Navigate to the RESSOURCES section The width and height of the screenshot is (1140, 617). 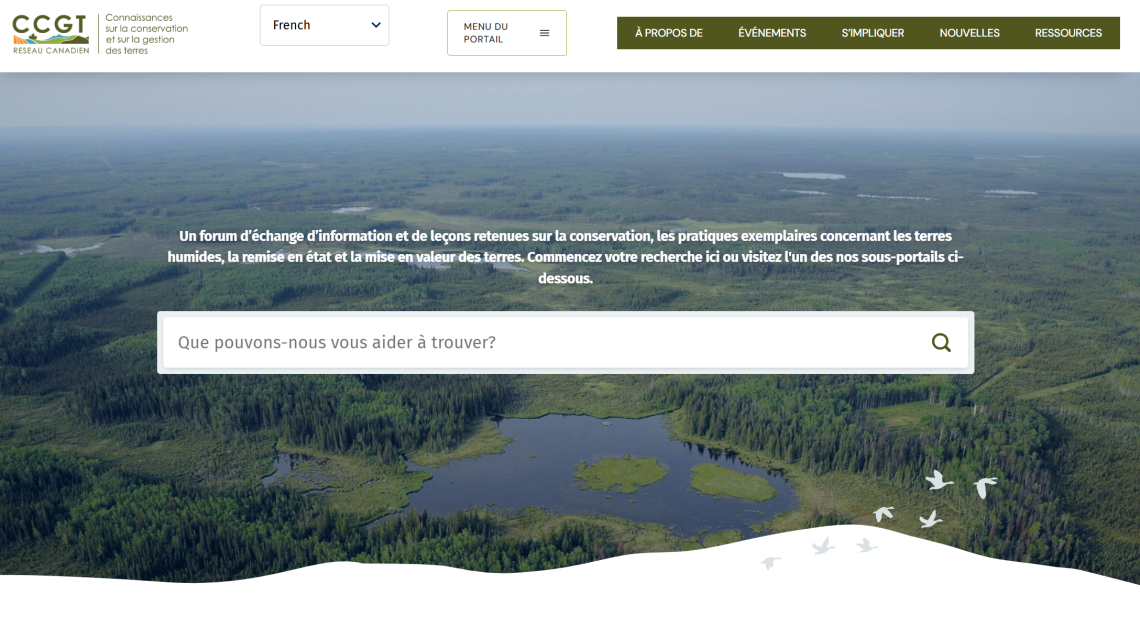tap(1068, 32)
